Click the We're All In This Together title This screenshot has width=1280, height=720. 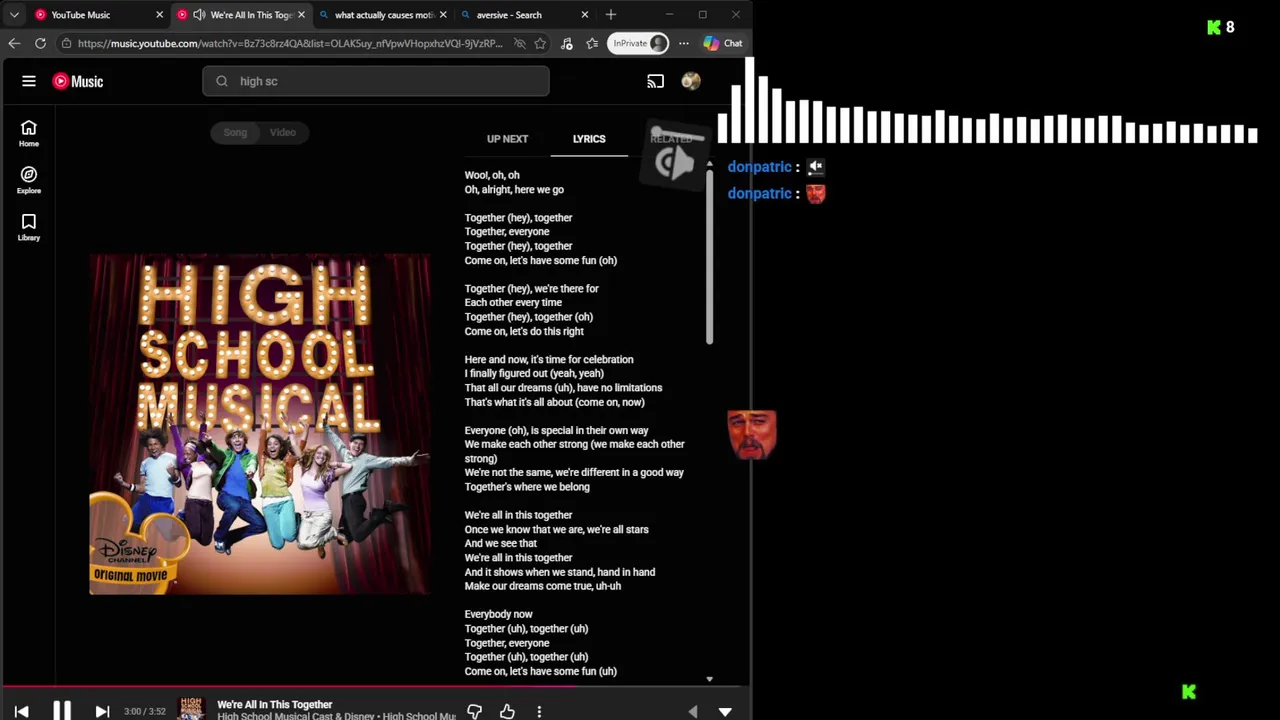[x=275, y=704]
